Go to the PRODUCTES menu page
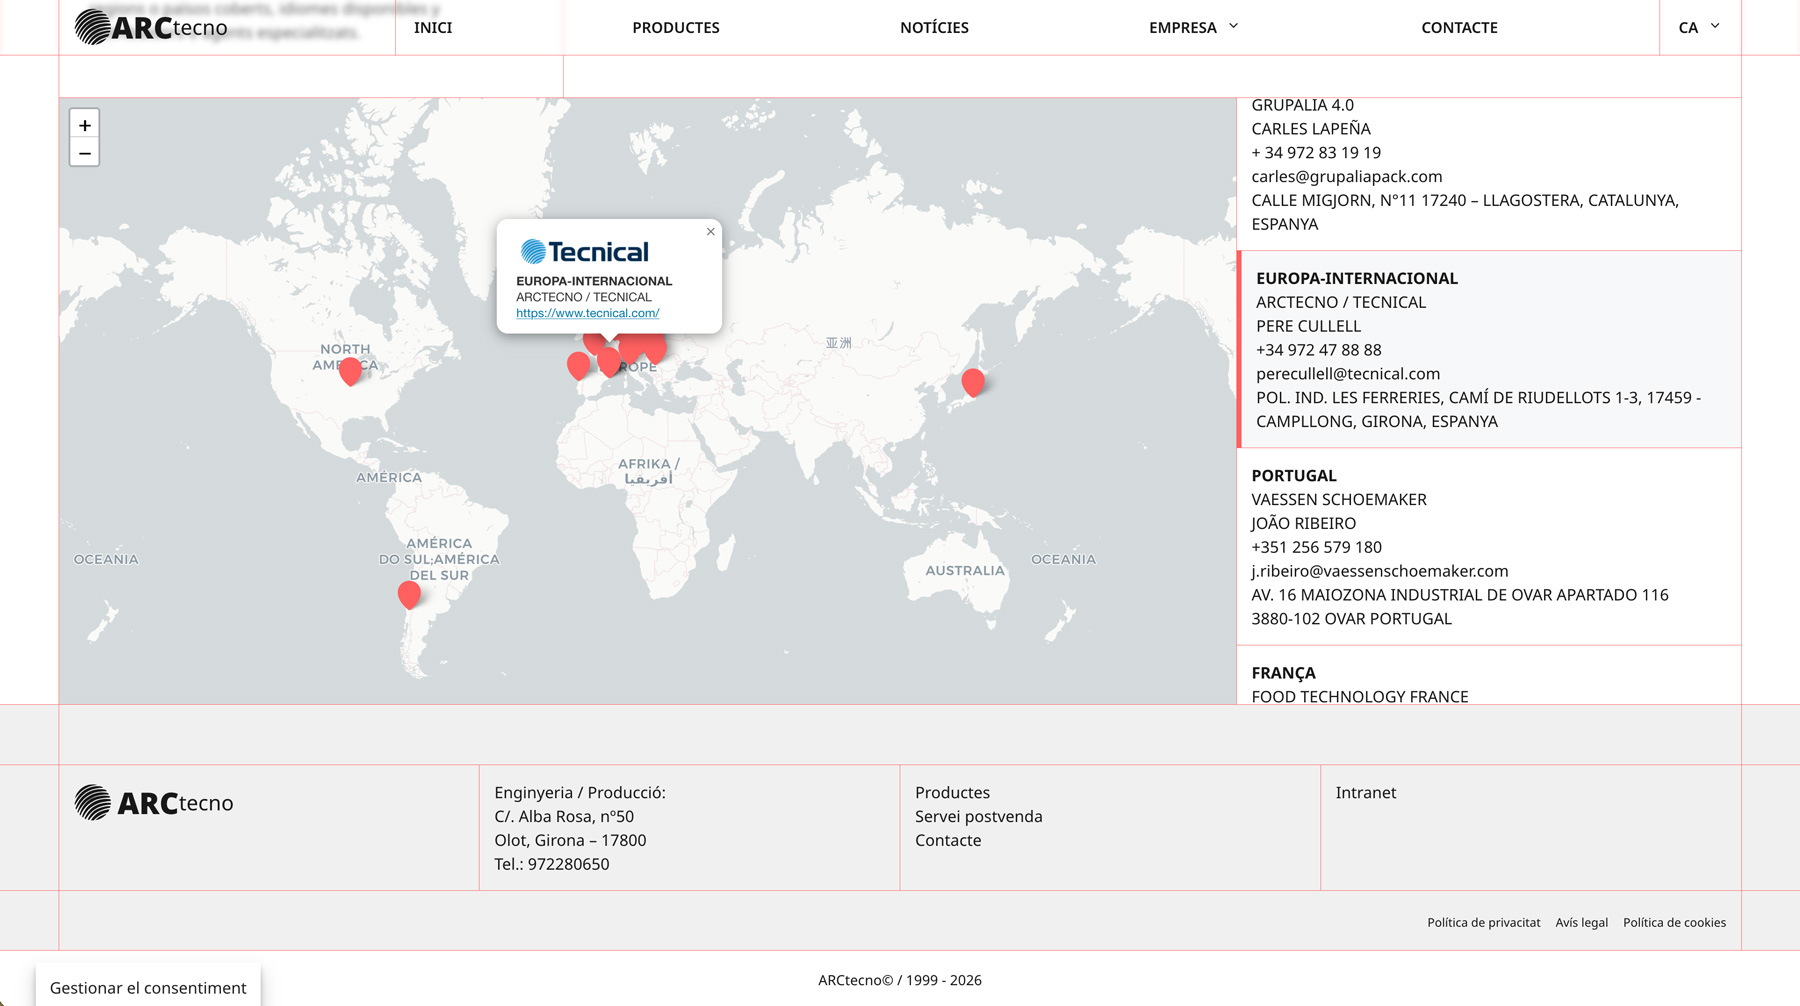 pos(676,27)
